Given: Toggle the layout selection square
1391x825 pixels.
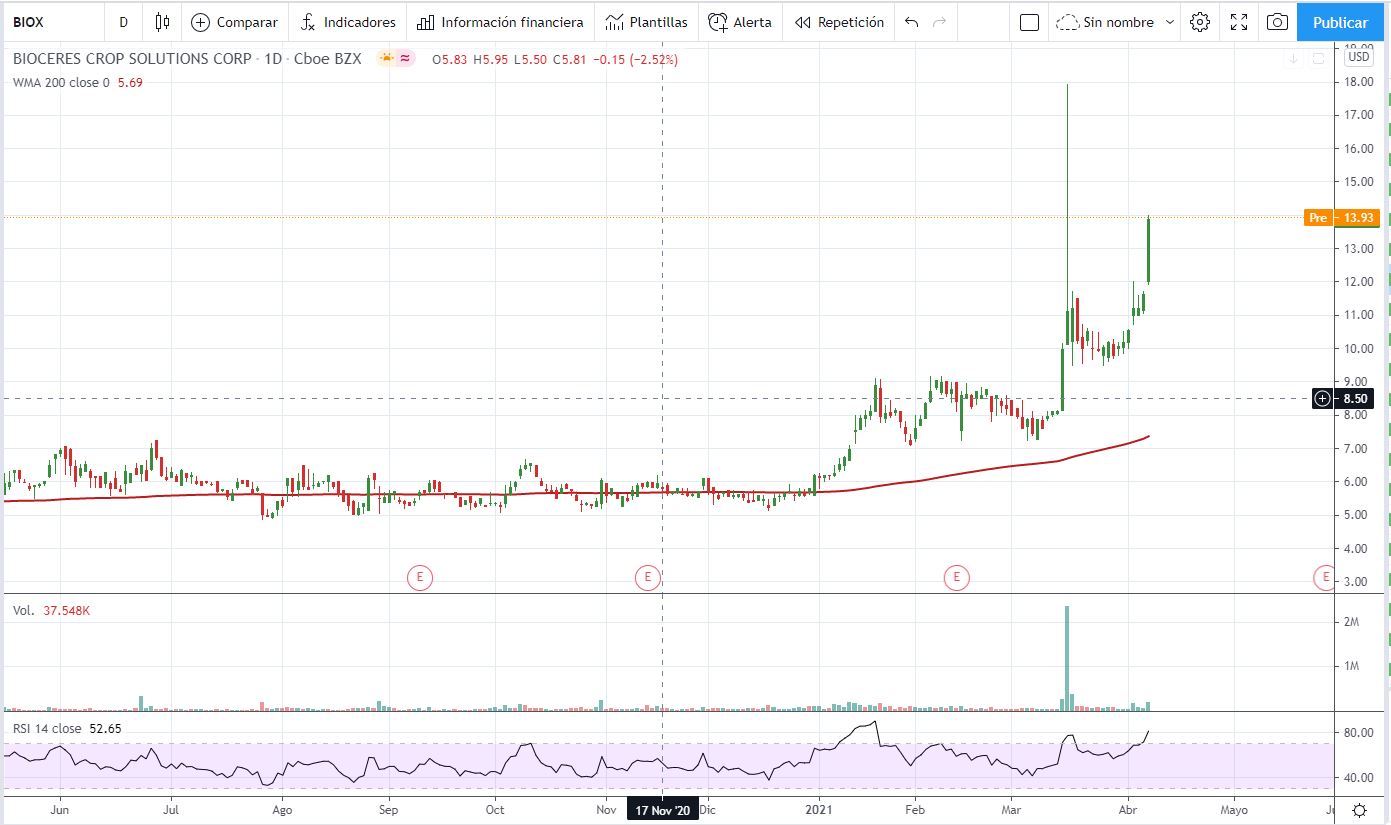Looking at the screenshot, I should point(1029,22).
